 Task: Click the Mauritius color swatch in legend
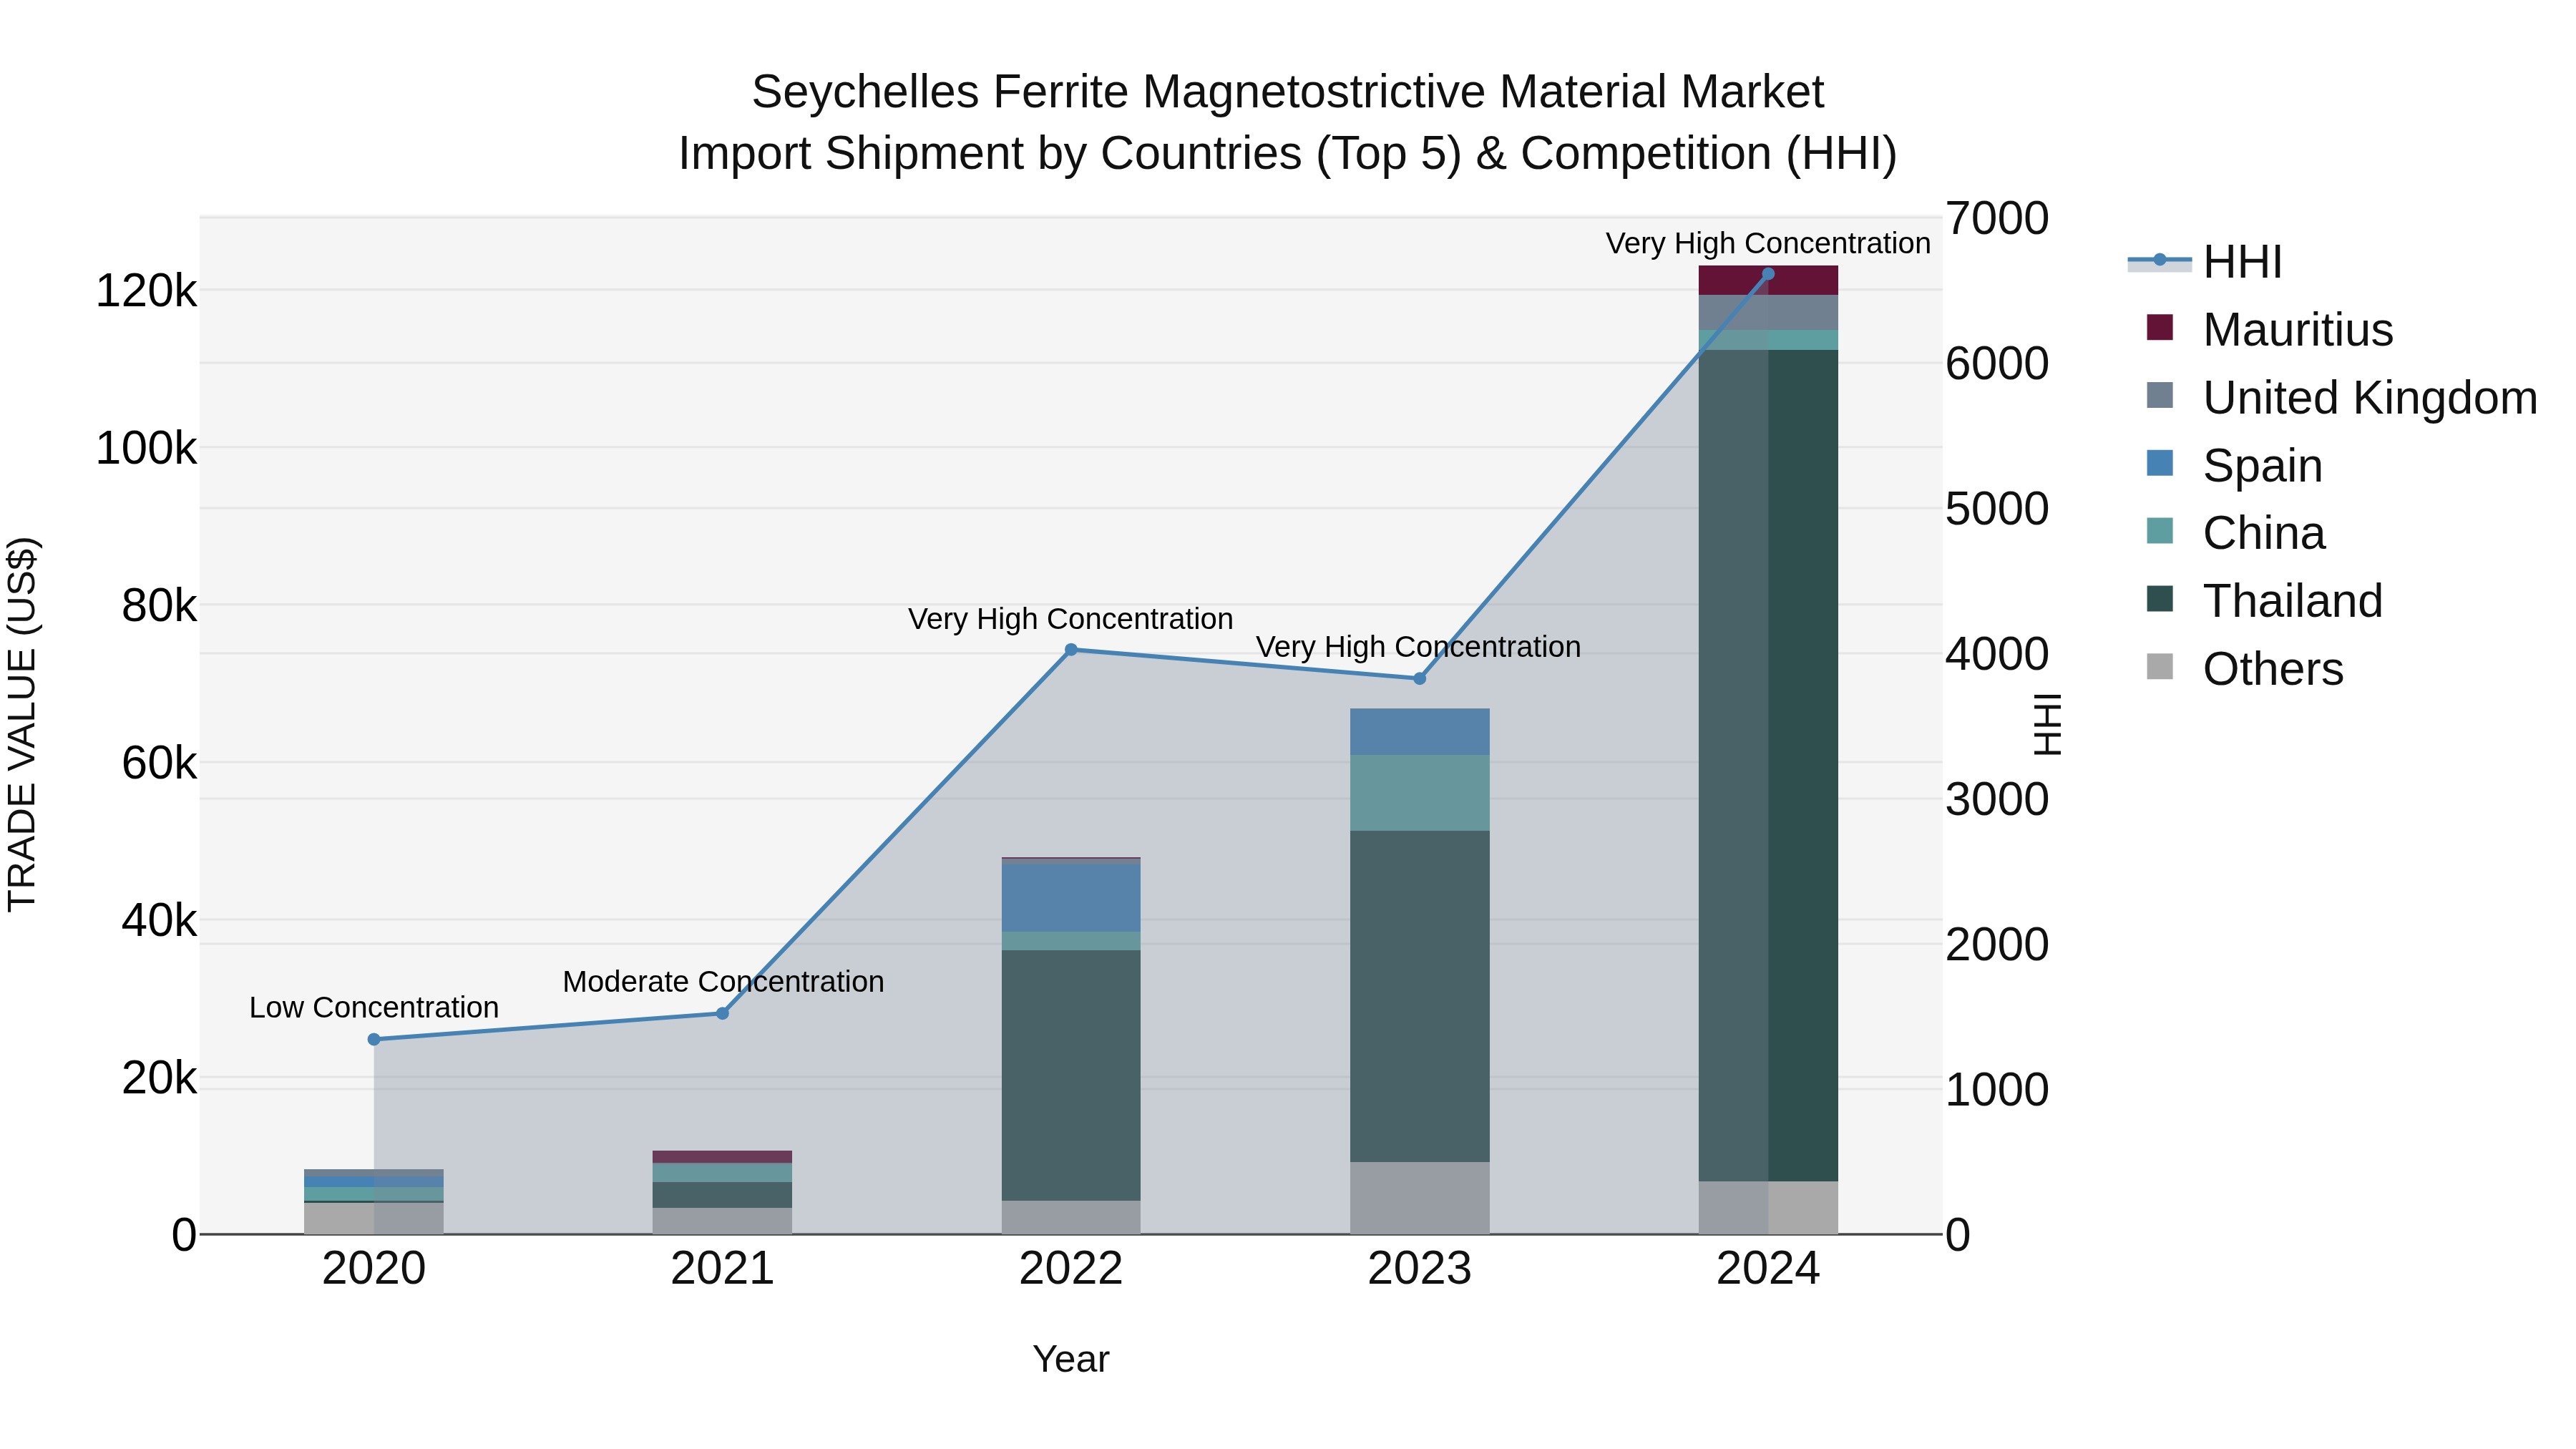coord(2160,327)
